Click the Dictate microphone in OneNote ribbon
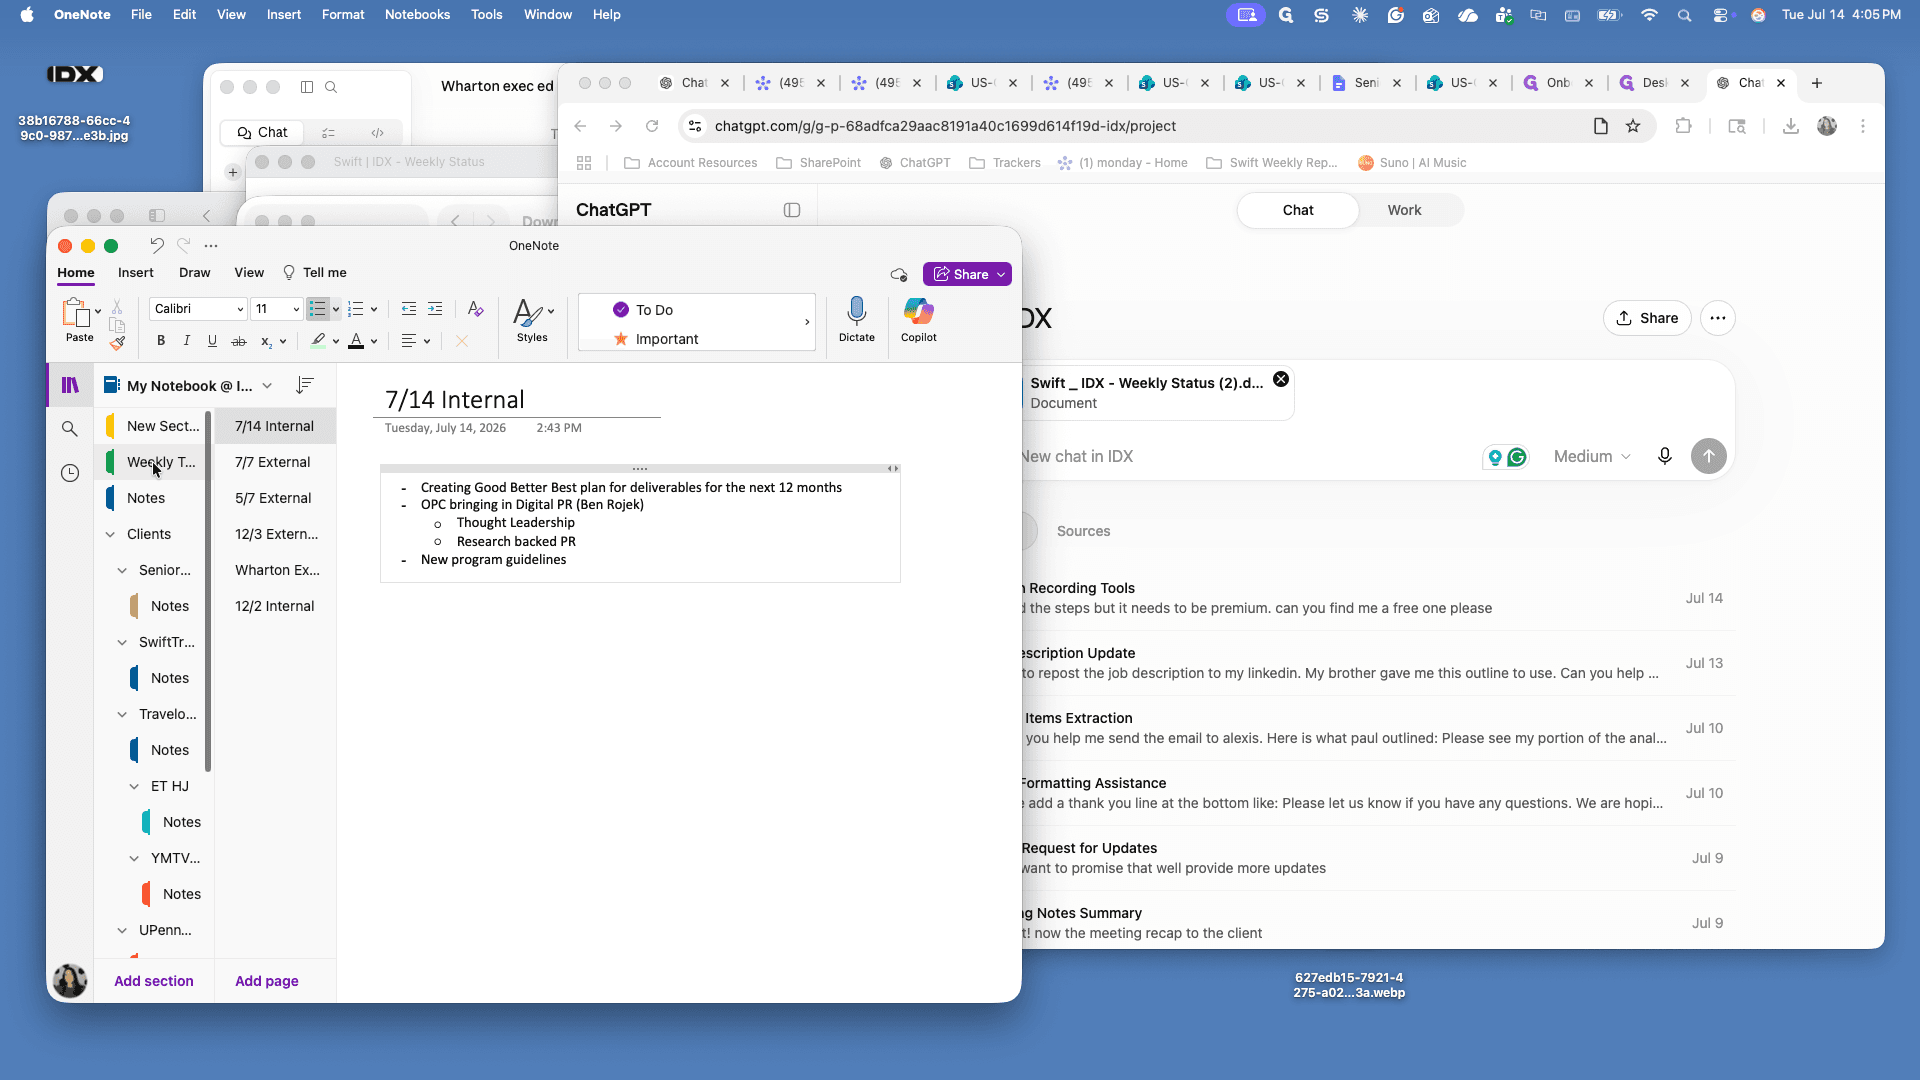 tap(856, 320)
